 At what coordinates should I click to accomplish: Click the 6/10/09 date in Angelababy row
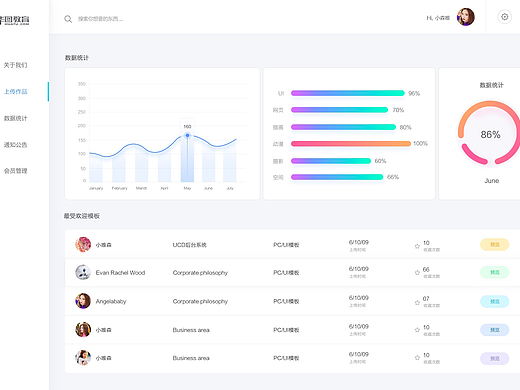point(359,298)
